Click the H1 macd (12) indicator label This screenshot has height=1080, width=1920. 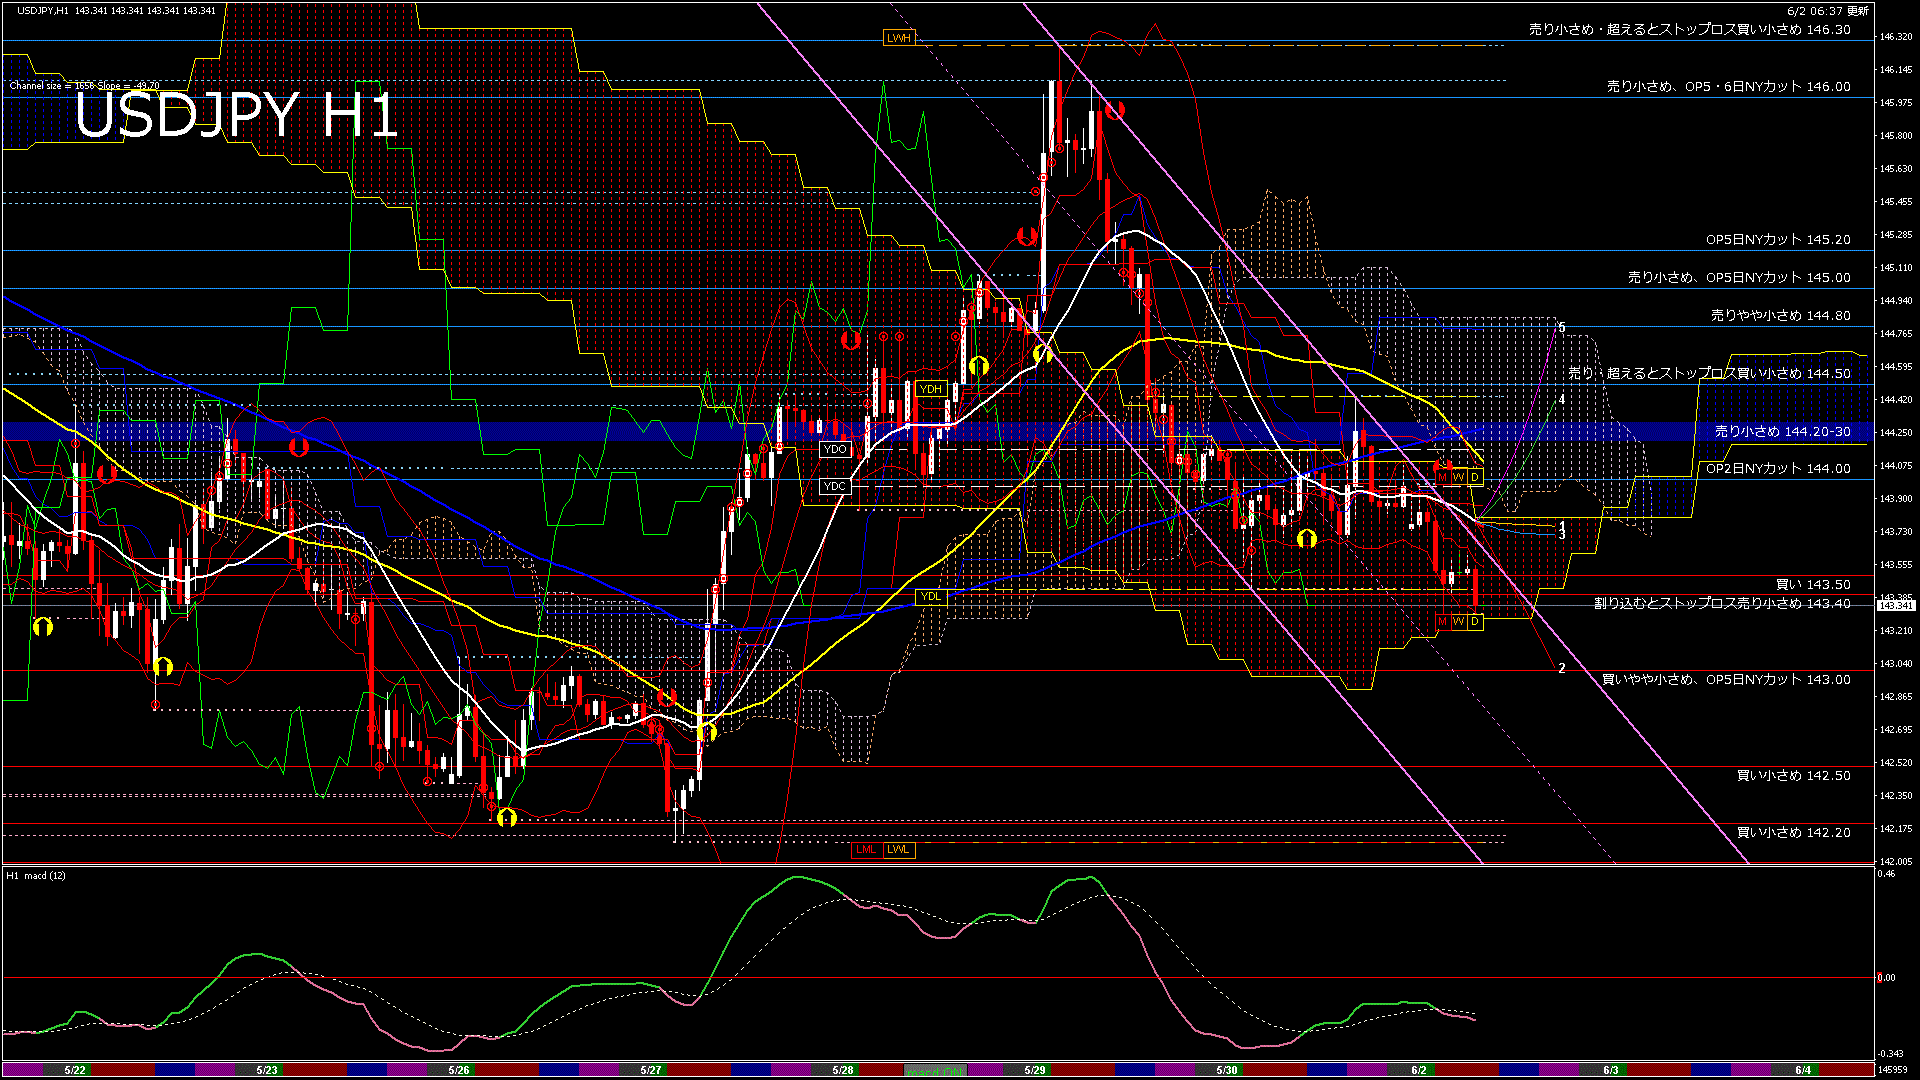point(37,876)
